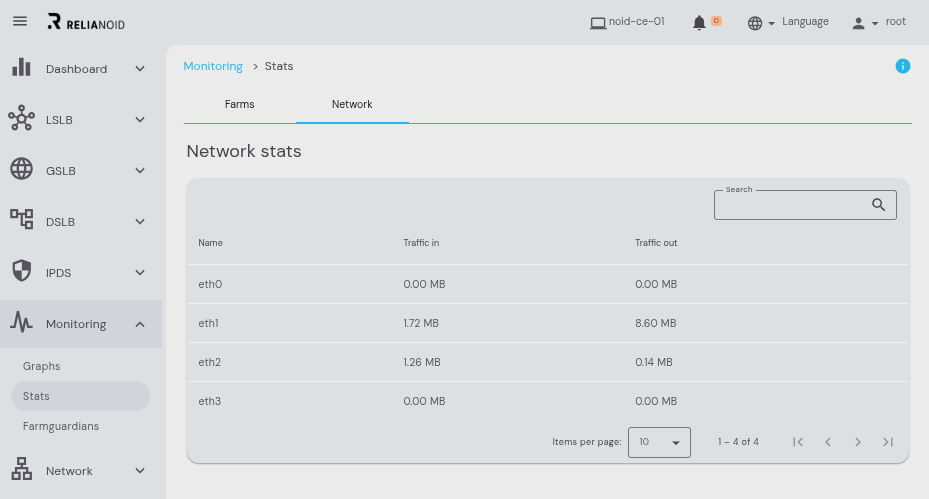Viewport: 929px width, 499px height.
Task: Collapse the Monitoring menu chevron
Action: coord(140,324)
